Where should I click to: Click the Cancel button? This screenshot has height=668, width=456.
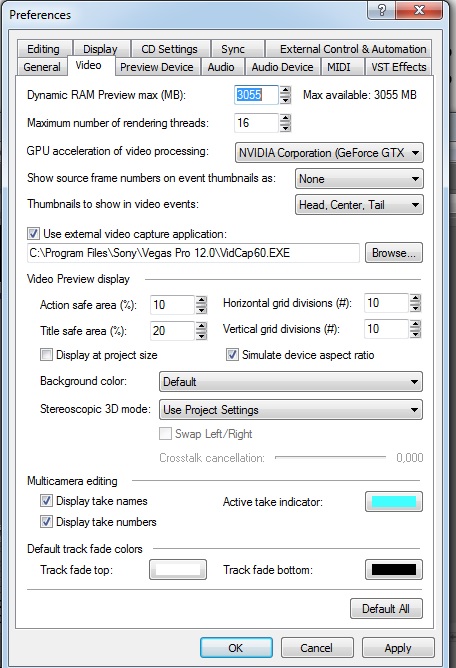coord(317,648)
